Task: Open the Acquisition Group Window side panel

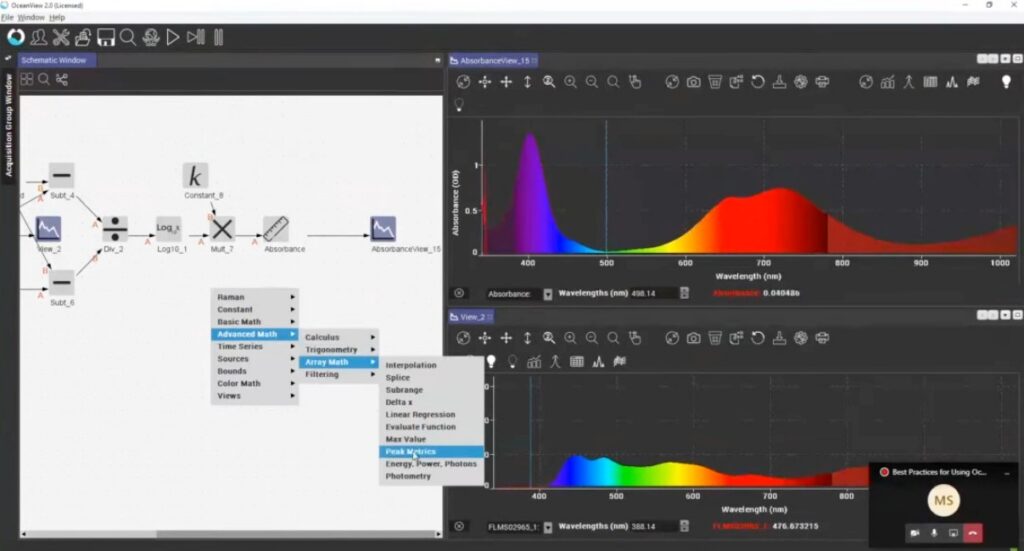Action: click(9, 125)
